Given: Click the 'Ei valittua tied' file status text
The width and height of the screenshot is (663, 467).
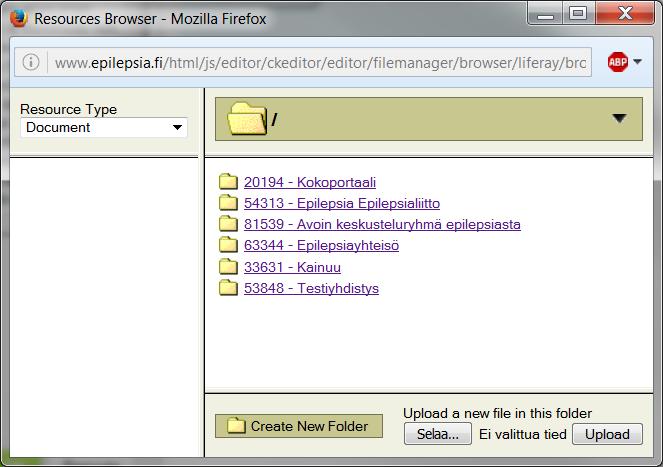Looking at the screenshot, I should click(x=523, y=434).
